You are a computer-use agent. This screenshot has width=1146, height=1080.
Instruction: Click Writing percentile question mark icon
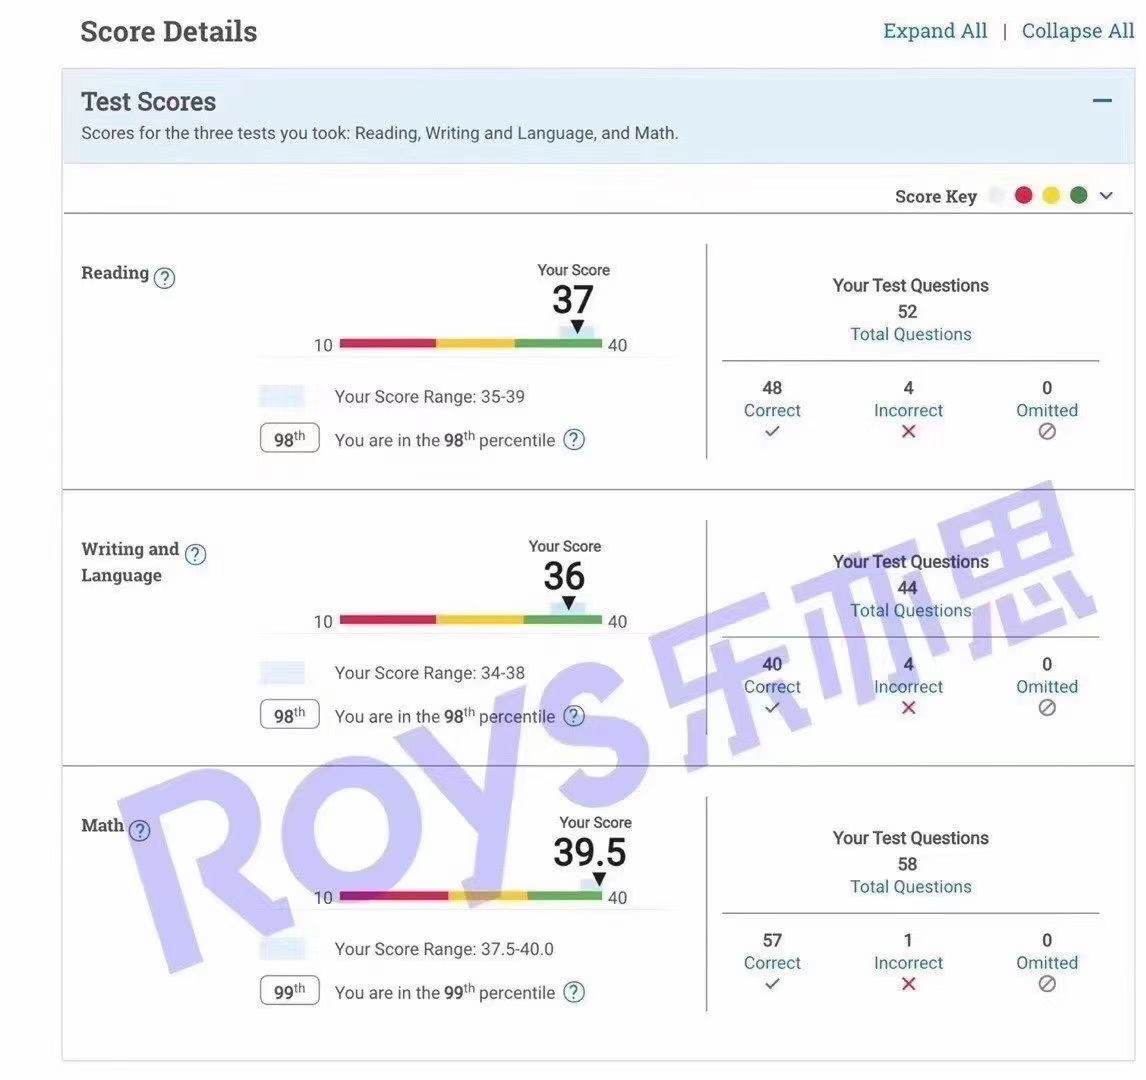coord(574,716)
